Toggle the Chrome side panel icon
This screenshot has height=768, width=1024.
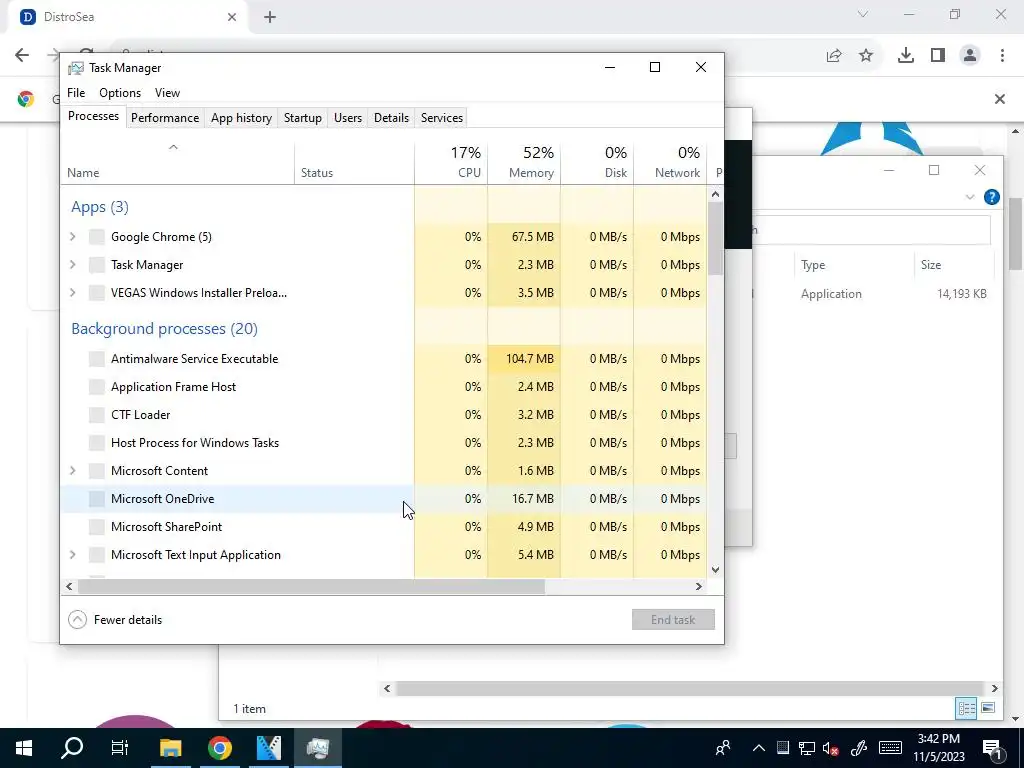pyautogui.click(x=938, y=56)
